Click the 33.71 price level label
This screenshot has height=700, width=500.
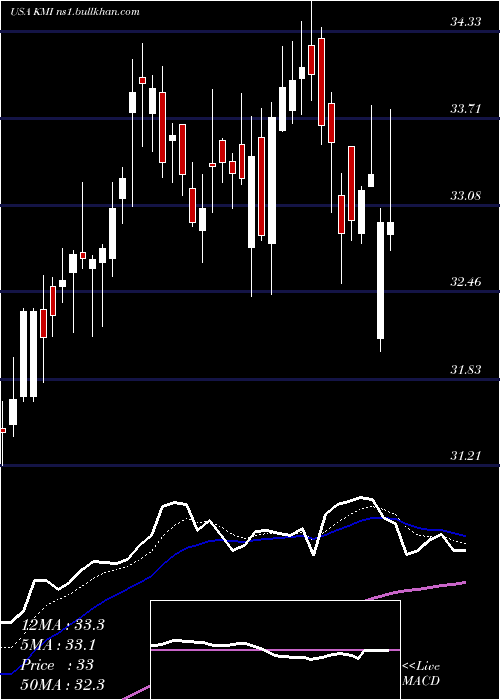pos(466,108)
